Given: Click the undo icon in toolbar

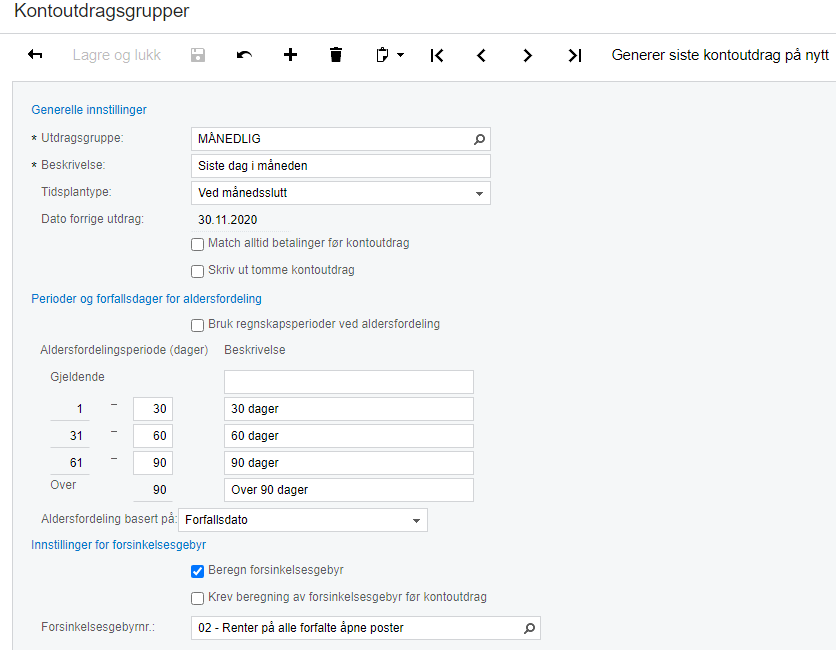Looking at the screenshot, I should [244, 55].
